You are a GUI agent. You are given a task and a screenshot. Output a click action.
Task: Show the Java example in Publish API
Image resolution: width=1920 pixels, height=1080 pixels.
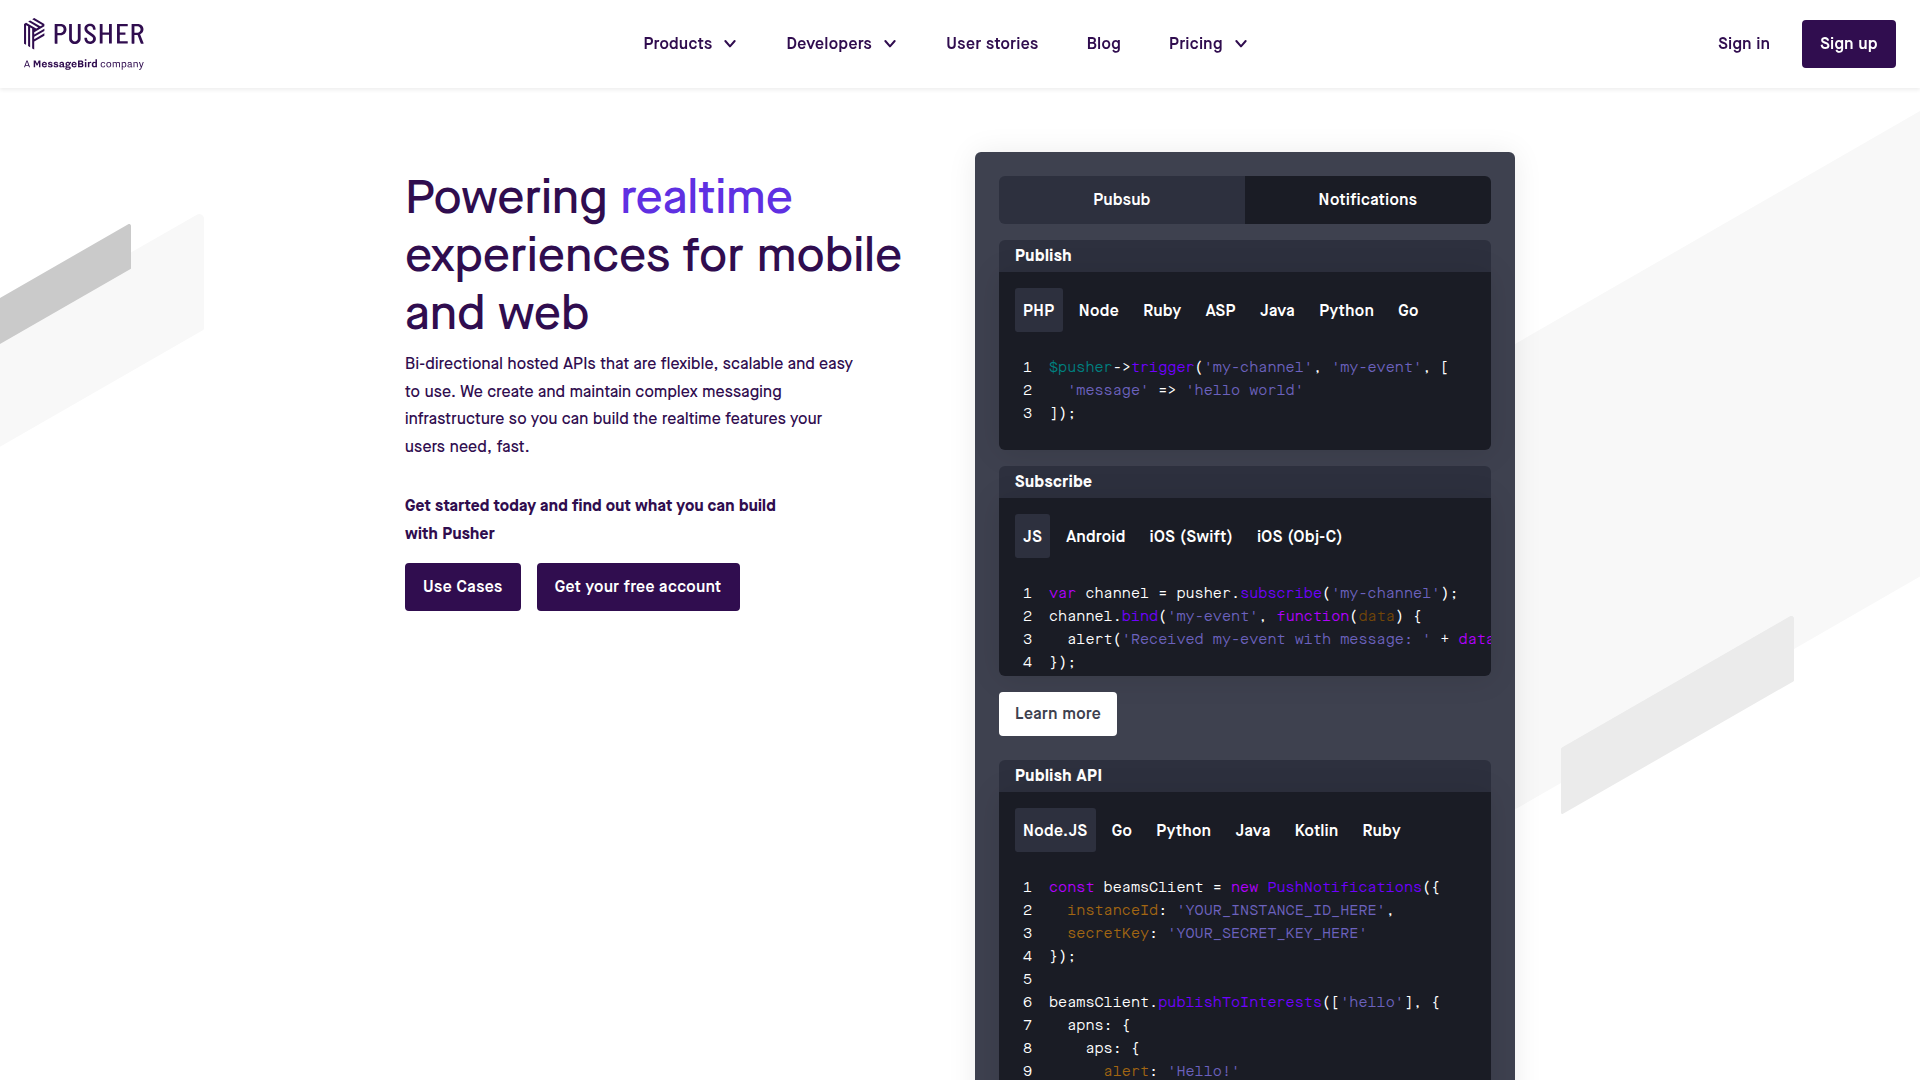pyautogui.click(x=1252, y=830)
